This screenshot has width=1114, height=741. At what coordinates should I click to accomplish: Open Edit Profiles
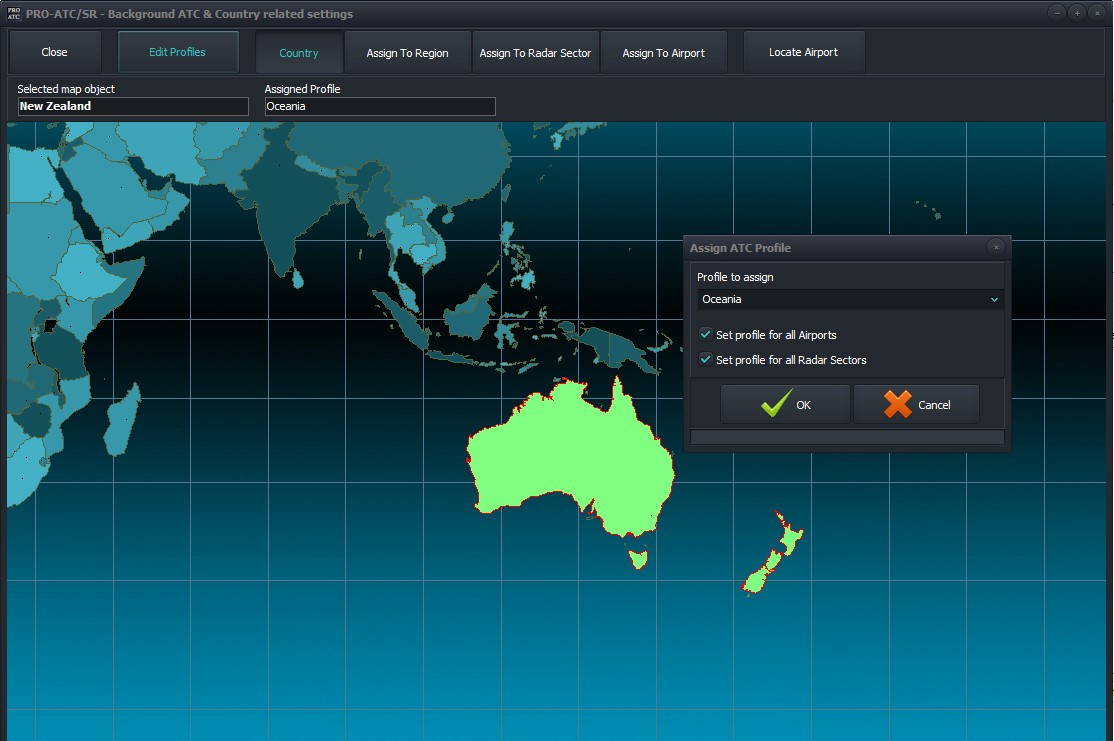(x=178, y=52)
